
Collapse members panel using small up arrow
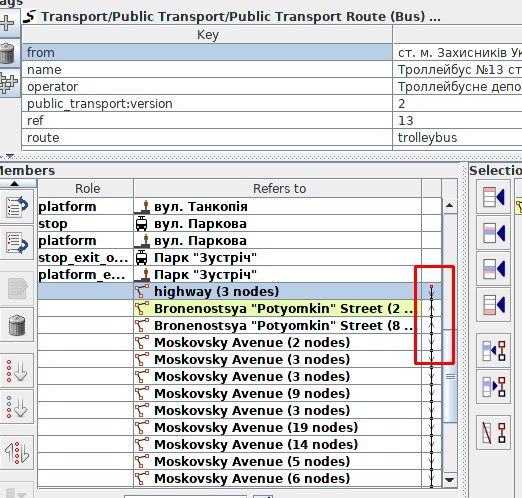pyautogui.click(x=14, y=183)
